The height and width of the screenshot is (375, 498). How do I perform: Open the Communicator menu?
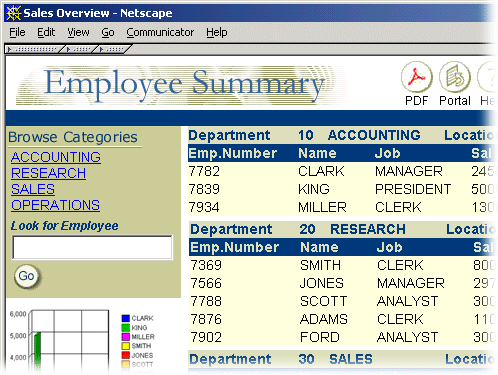160,32
